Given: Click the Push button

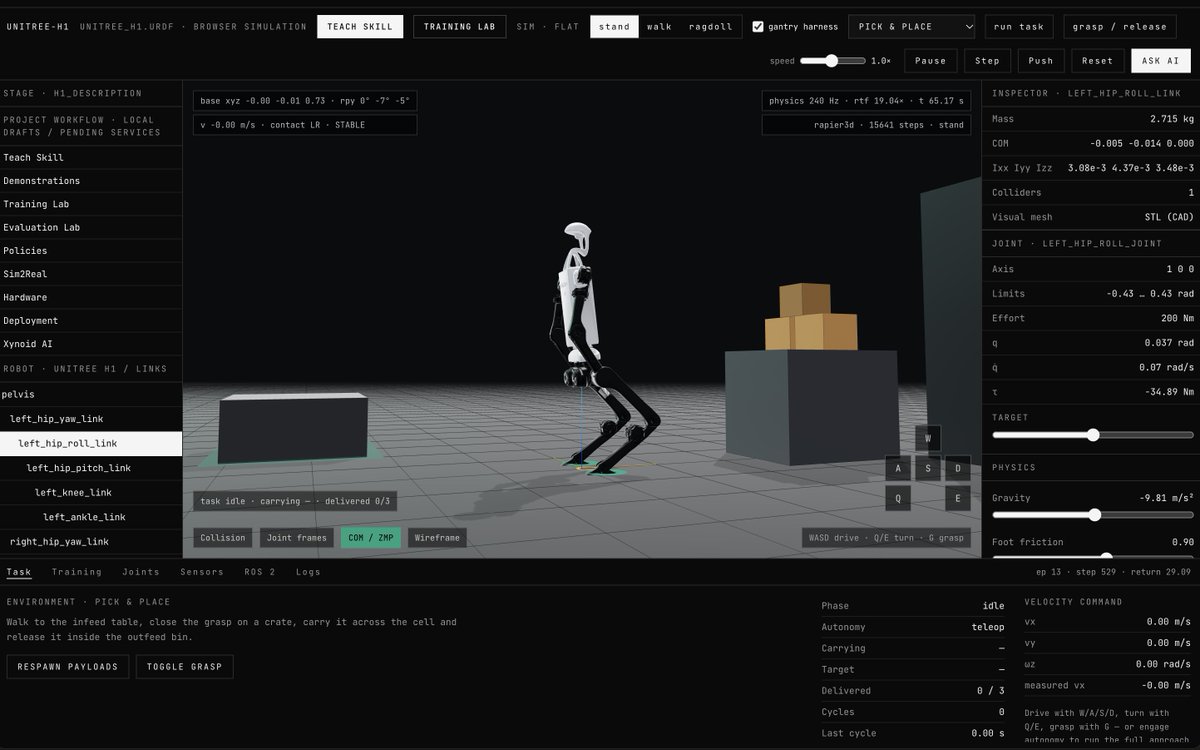Looking at the screenshot, I should click(x=1041, y=61).
